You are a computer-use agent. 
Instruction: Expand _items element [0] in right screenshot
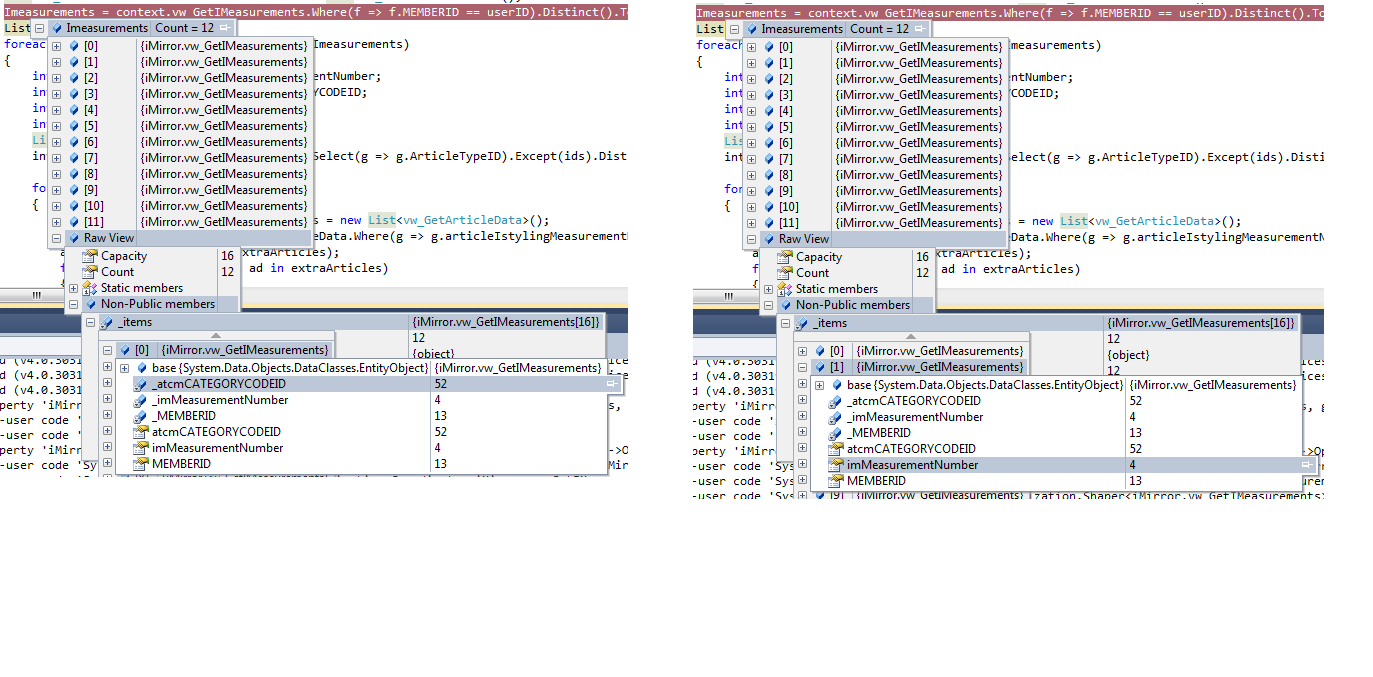point(802,351)
